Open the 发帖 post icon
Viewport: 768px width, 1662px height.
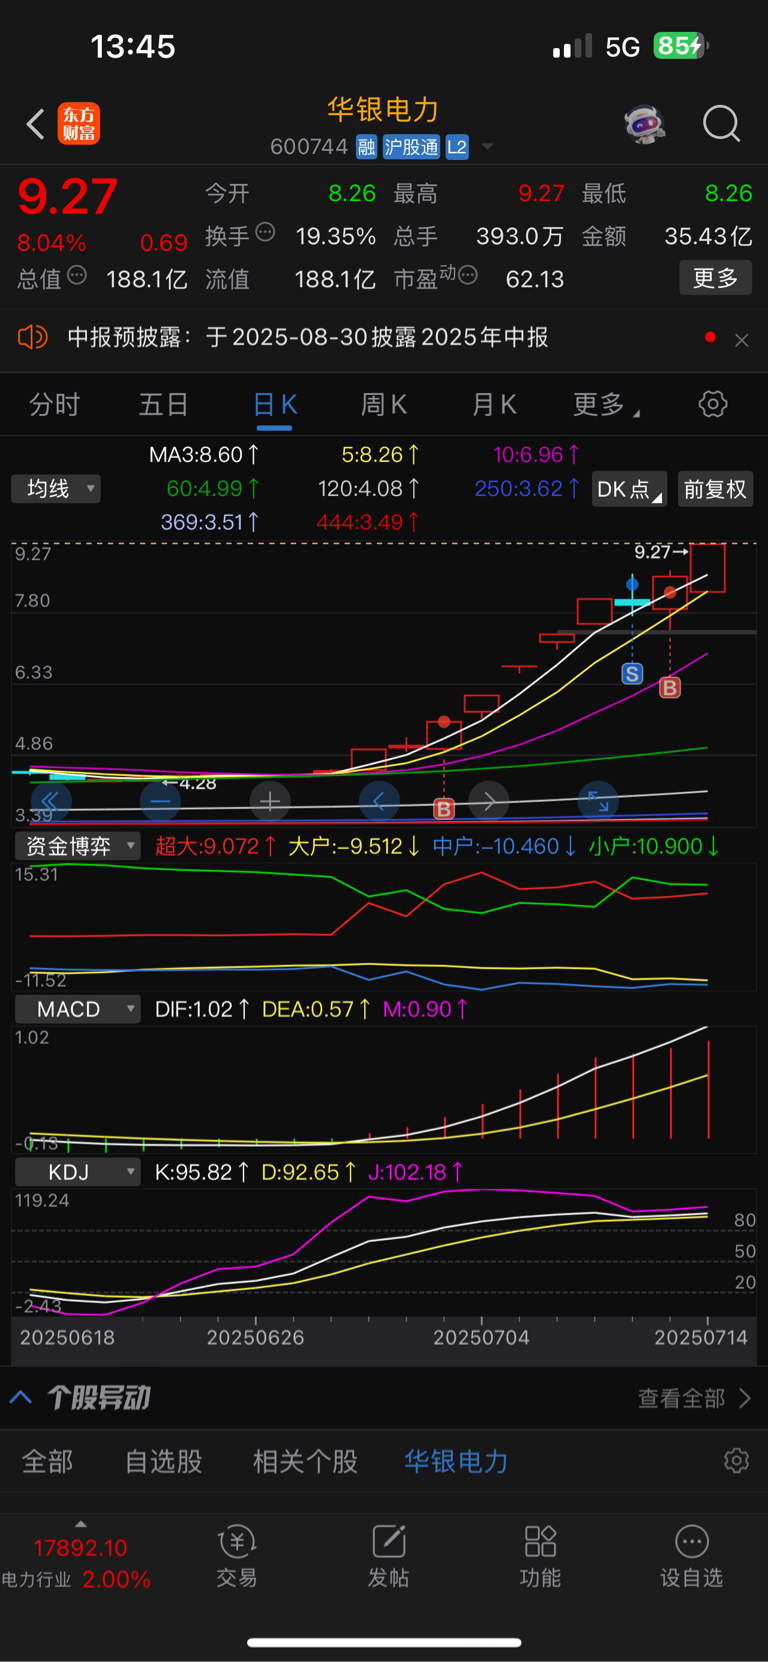click(x=388, y=1556)
